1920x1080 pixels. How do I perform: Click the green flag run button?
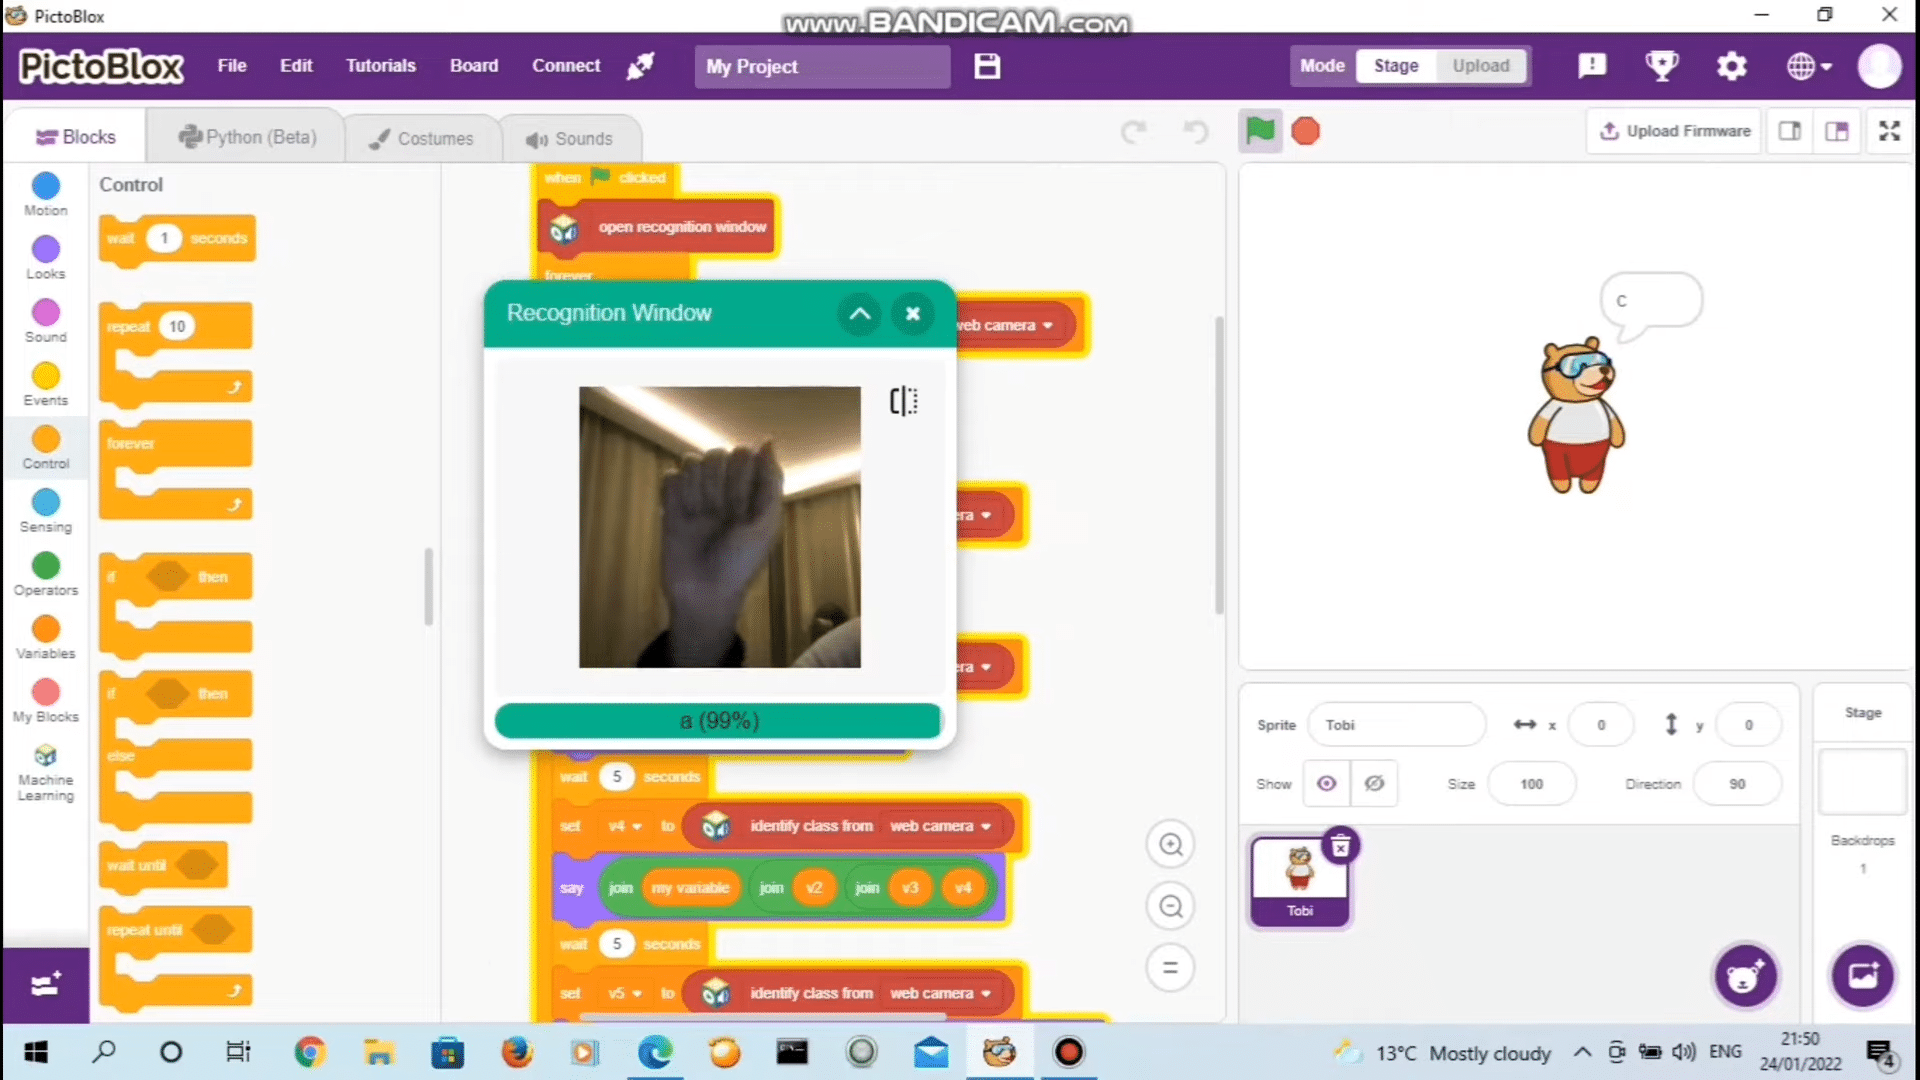[1260, 131]
